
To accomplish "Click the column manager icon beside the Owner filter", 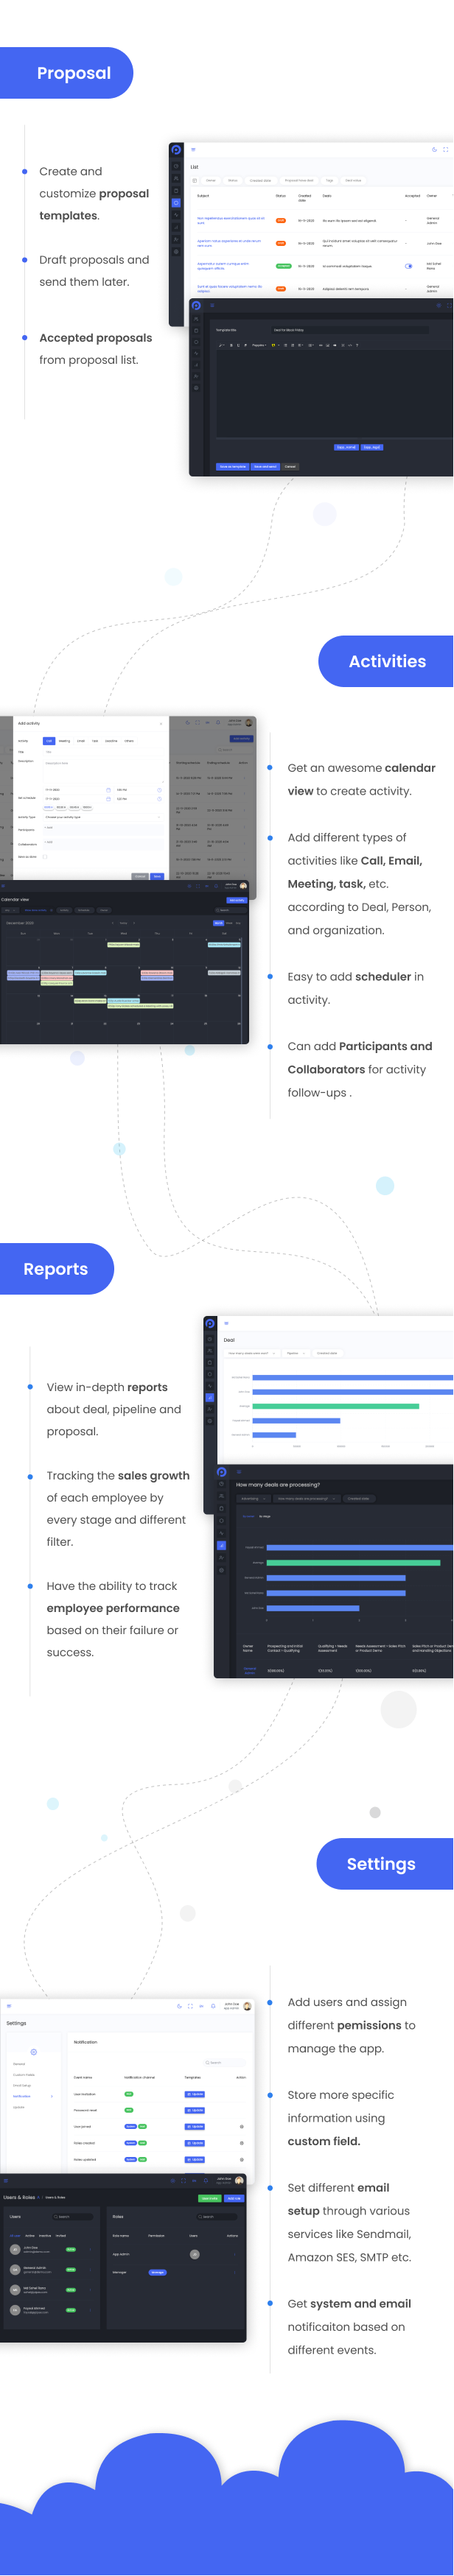I will point(195,180).
